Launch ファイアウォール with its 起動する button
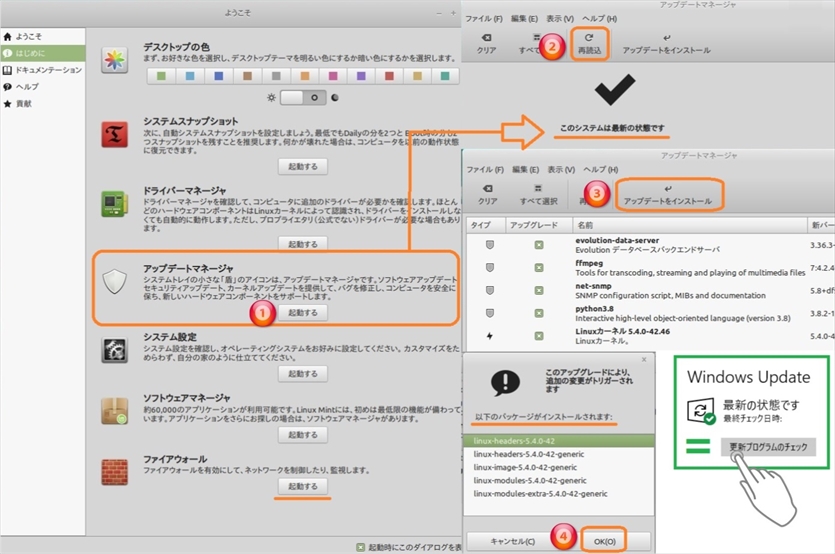This screenshot has height=554, width=835. [302, 486]
